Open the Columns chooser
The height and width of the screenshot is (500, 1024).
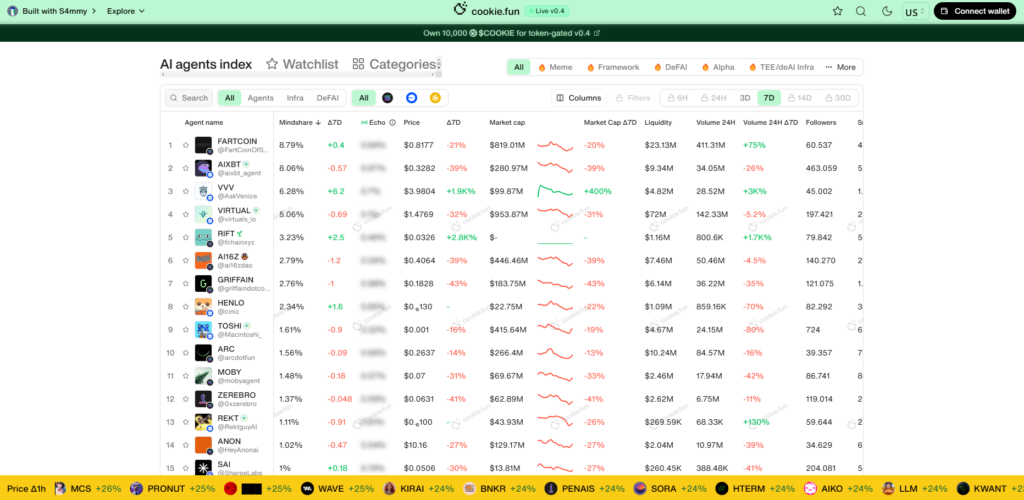(x=579, y=98)
